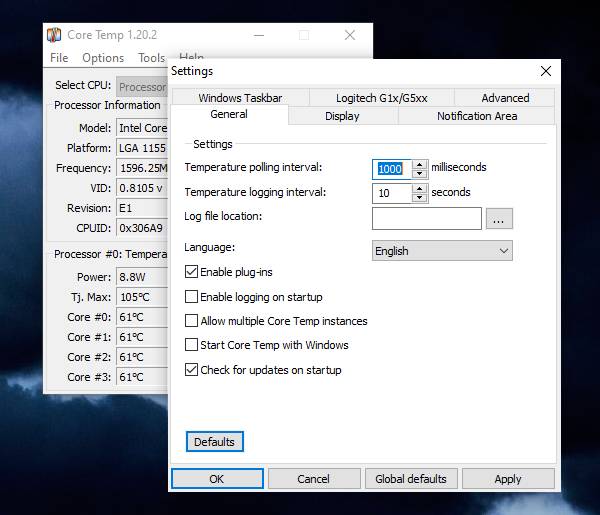Increase temperature polling interval with up arrow
The width and height of the screenshot is (600, 515).
(419, 165)
